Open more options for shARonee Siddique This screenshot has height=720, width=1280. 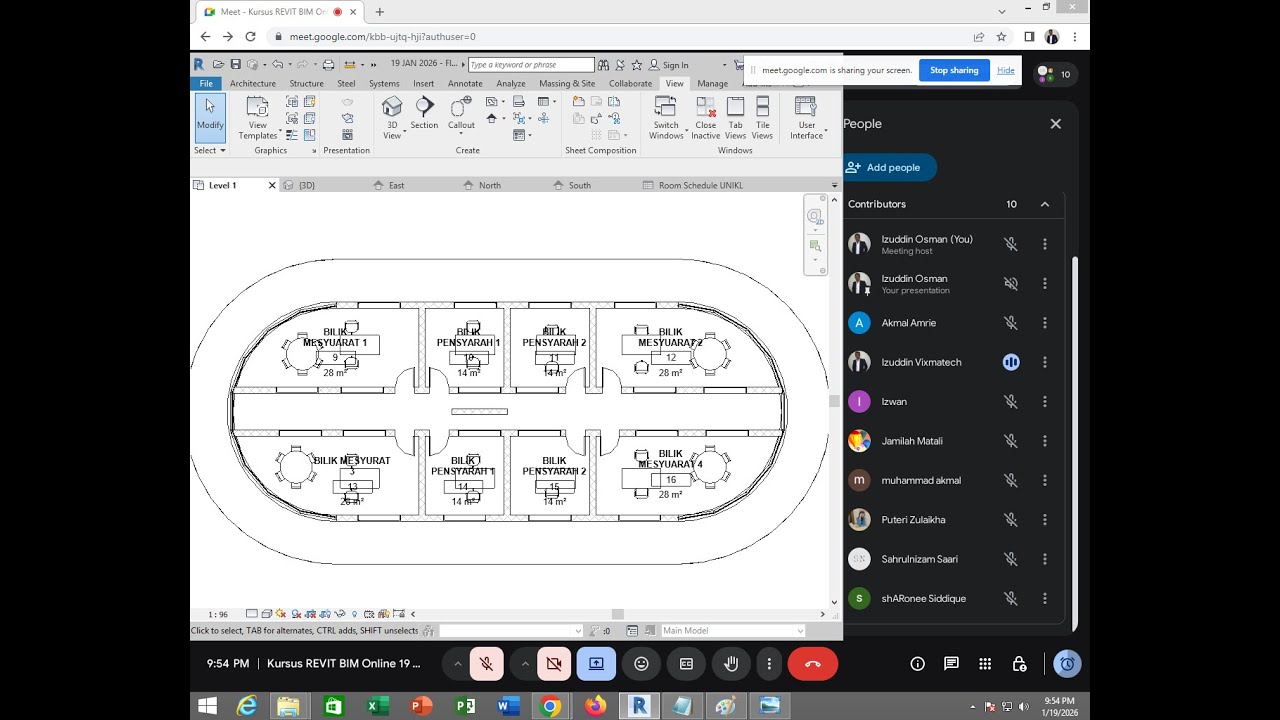point(1045,599)
